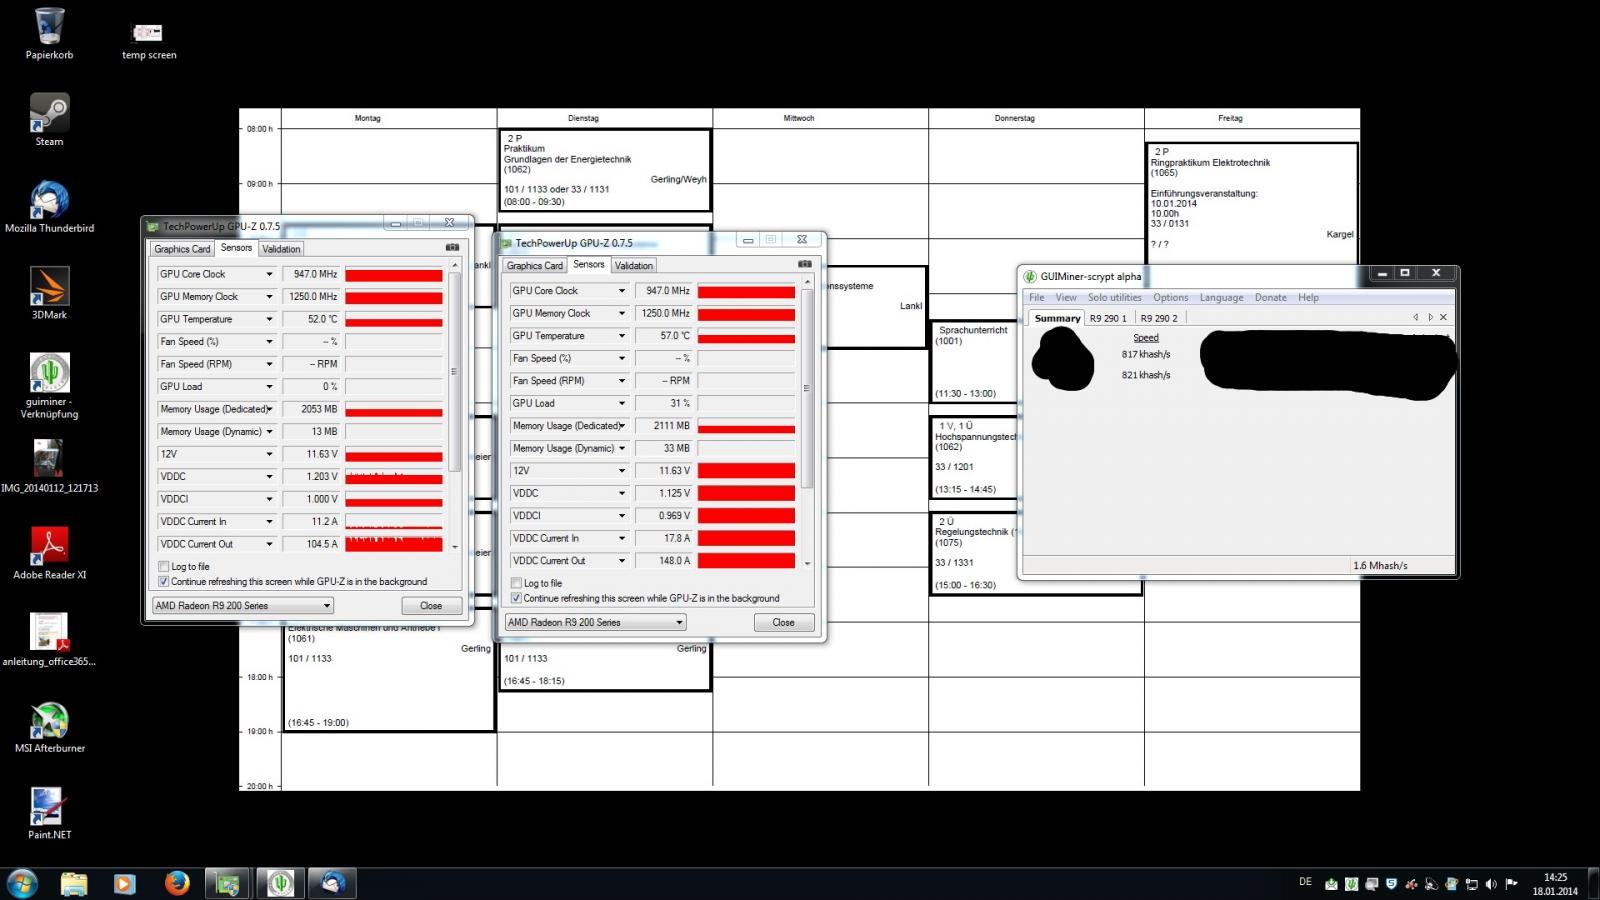The height and width of the screenshot is (900, 1600).
Task: Click the tab scroll-left arrow in GUIMiner
Action: tap(1416, 317)
